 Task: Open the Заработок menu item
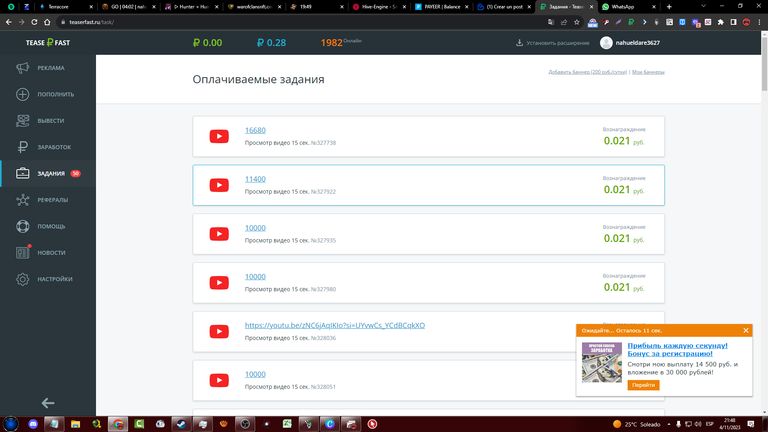[48, 147]
